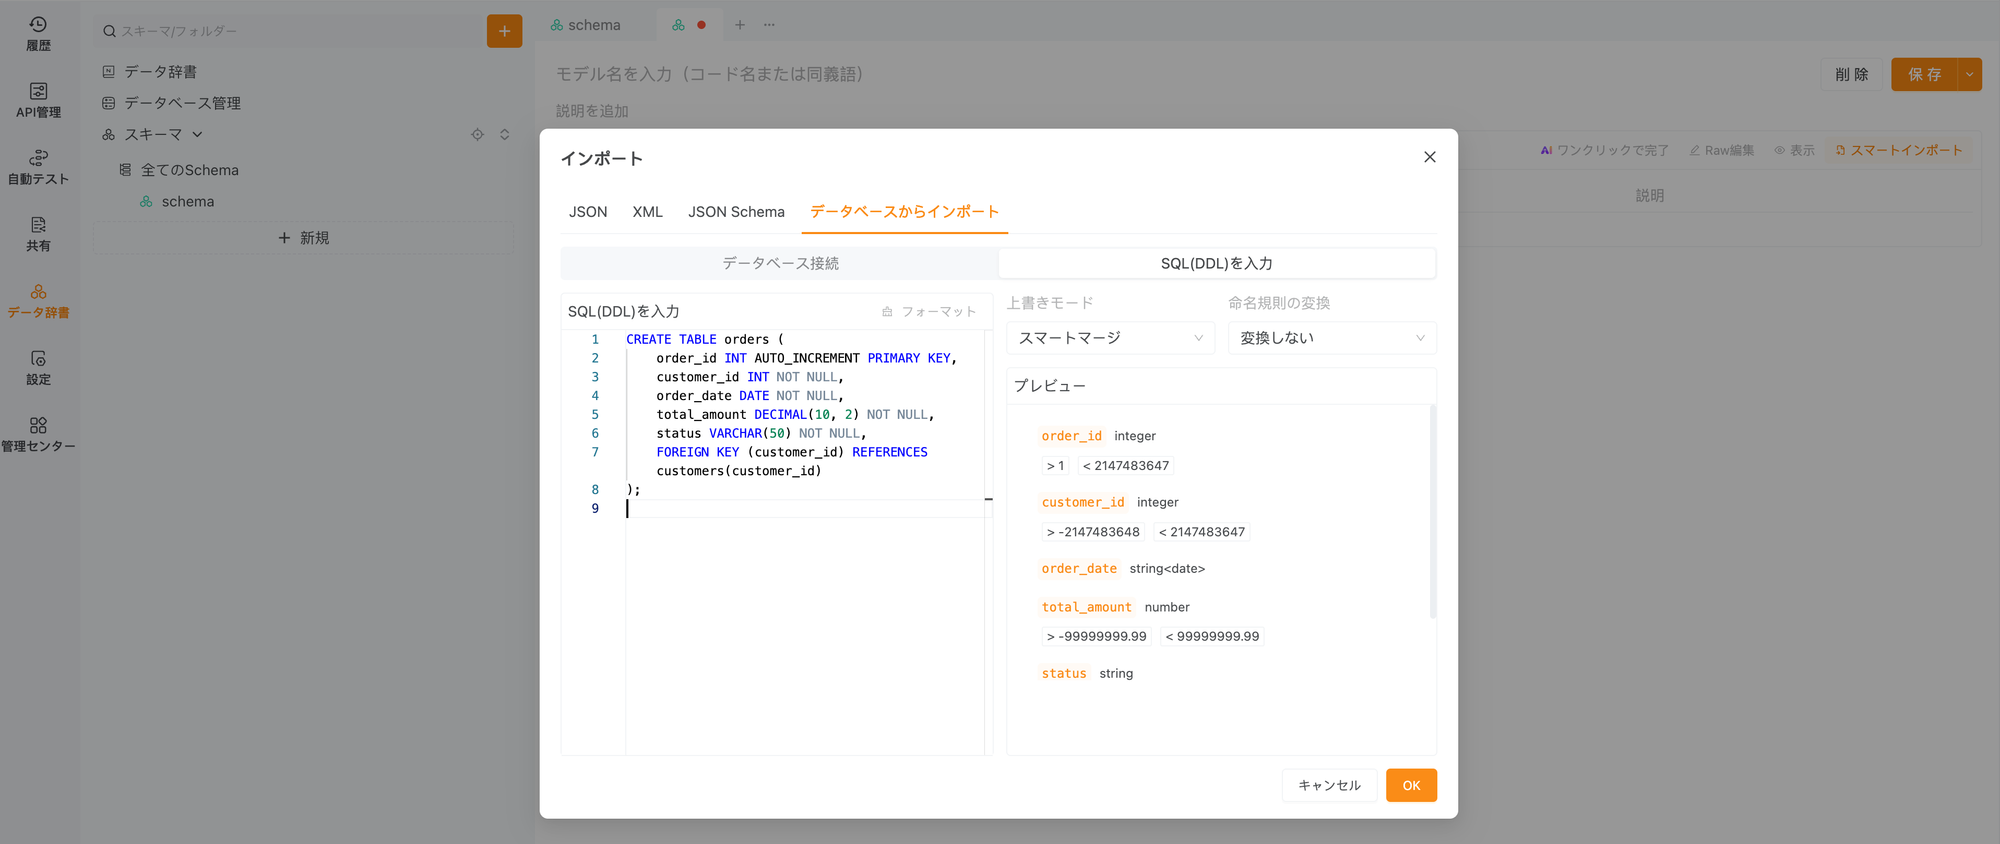The height and width of the screenshot is (844, 2000).
Task: Open the dropdown arrow beside 保存
Action: (1969, 74)
